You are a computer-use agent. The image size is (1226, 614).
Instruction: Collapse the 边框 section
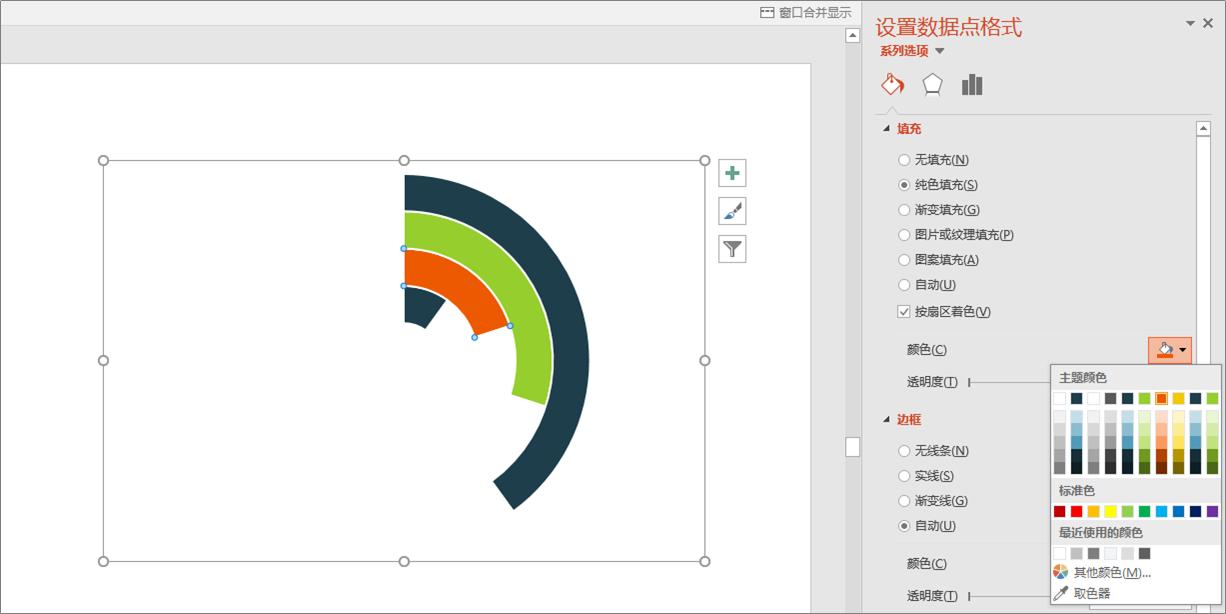click(x=886, y=420)
